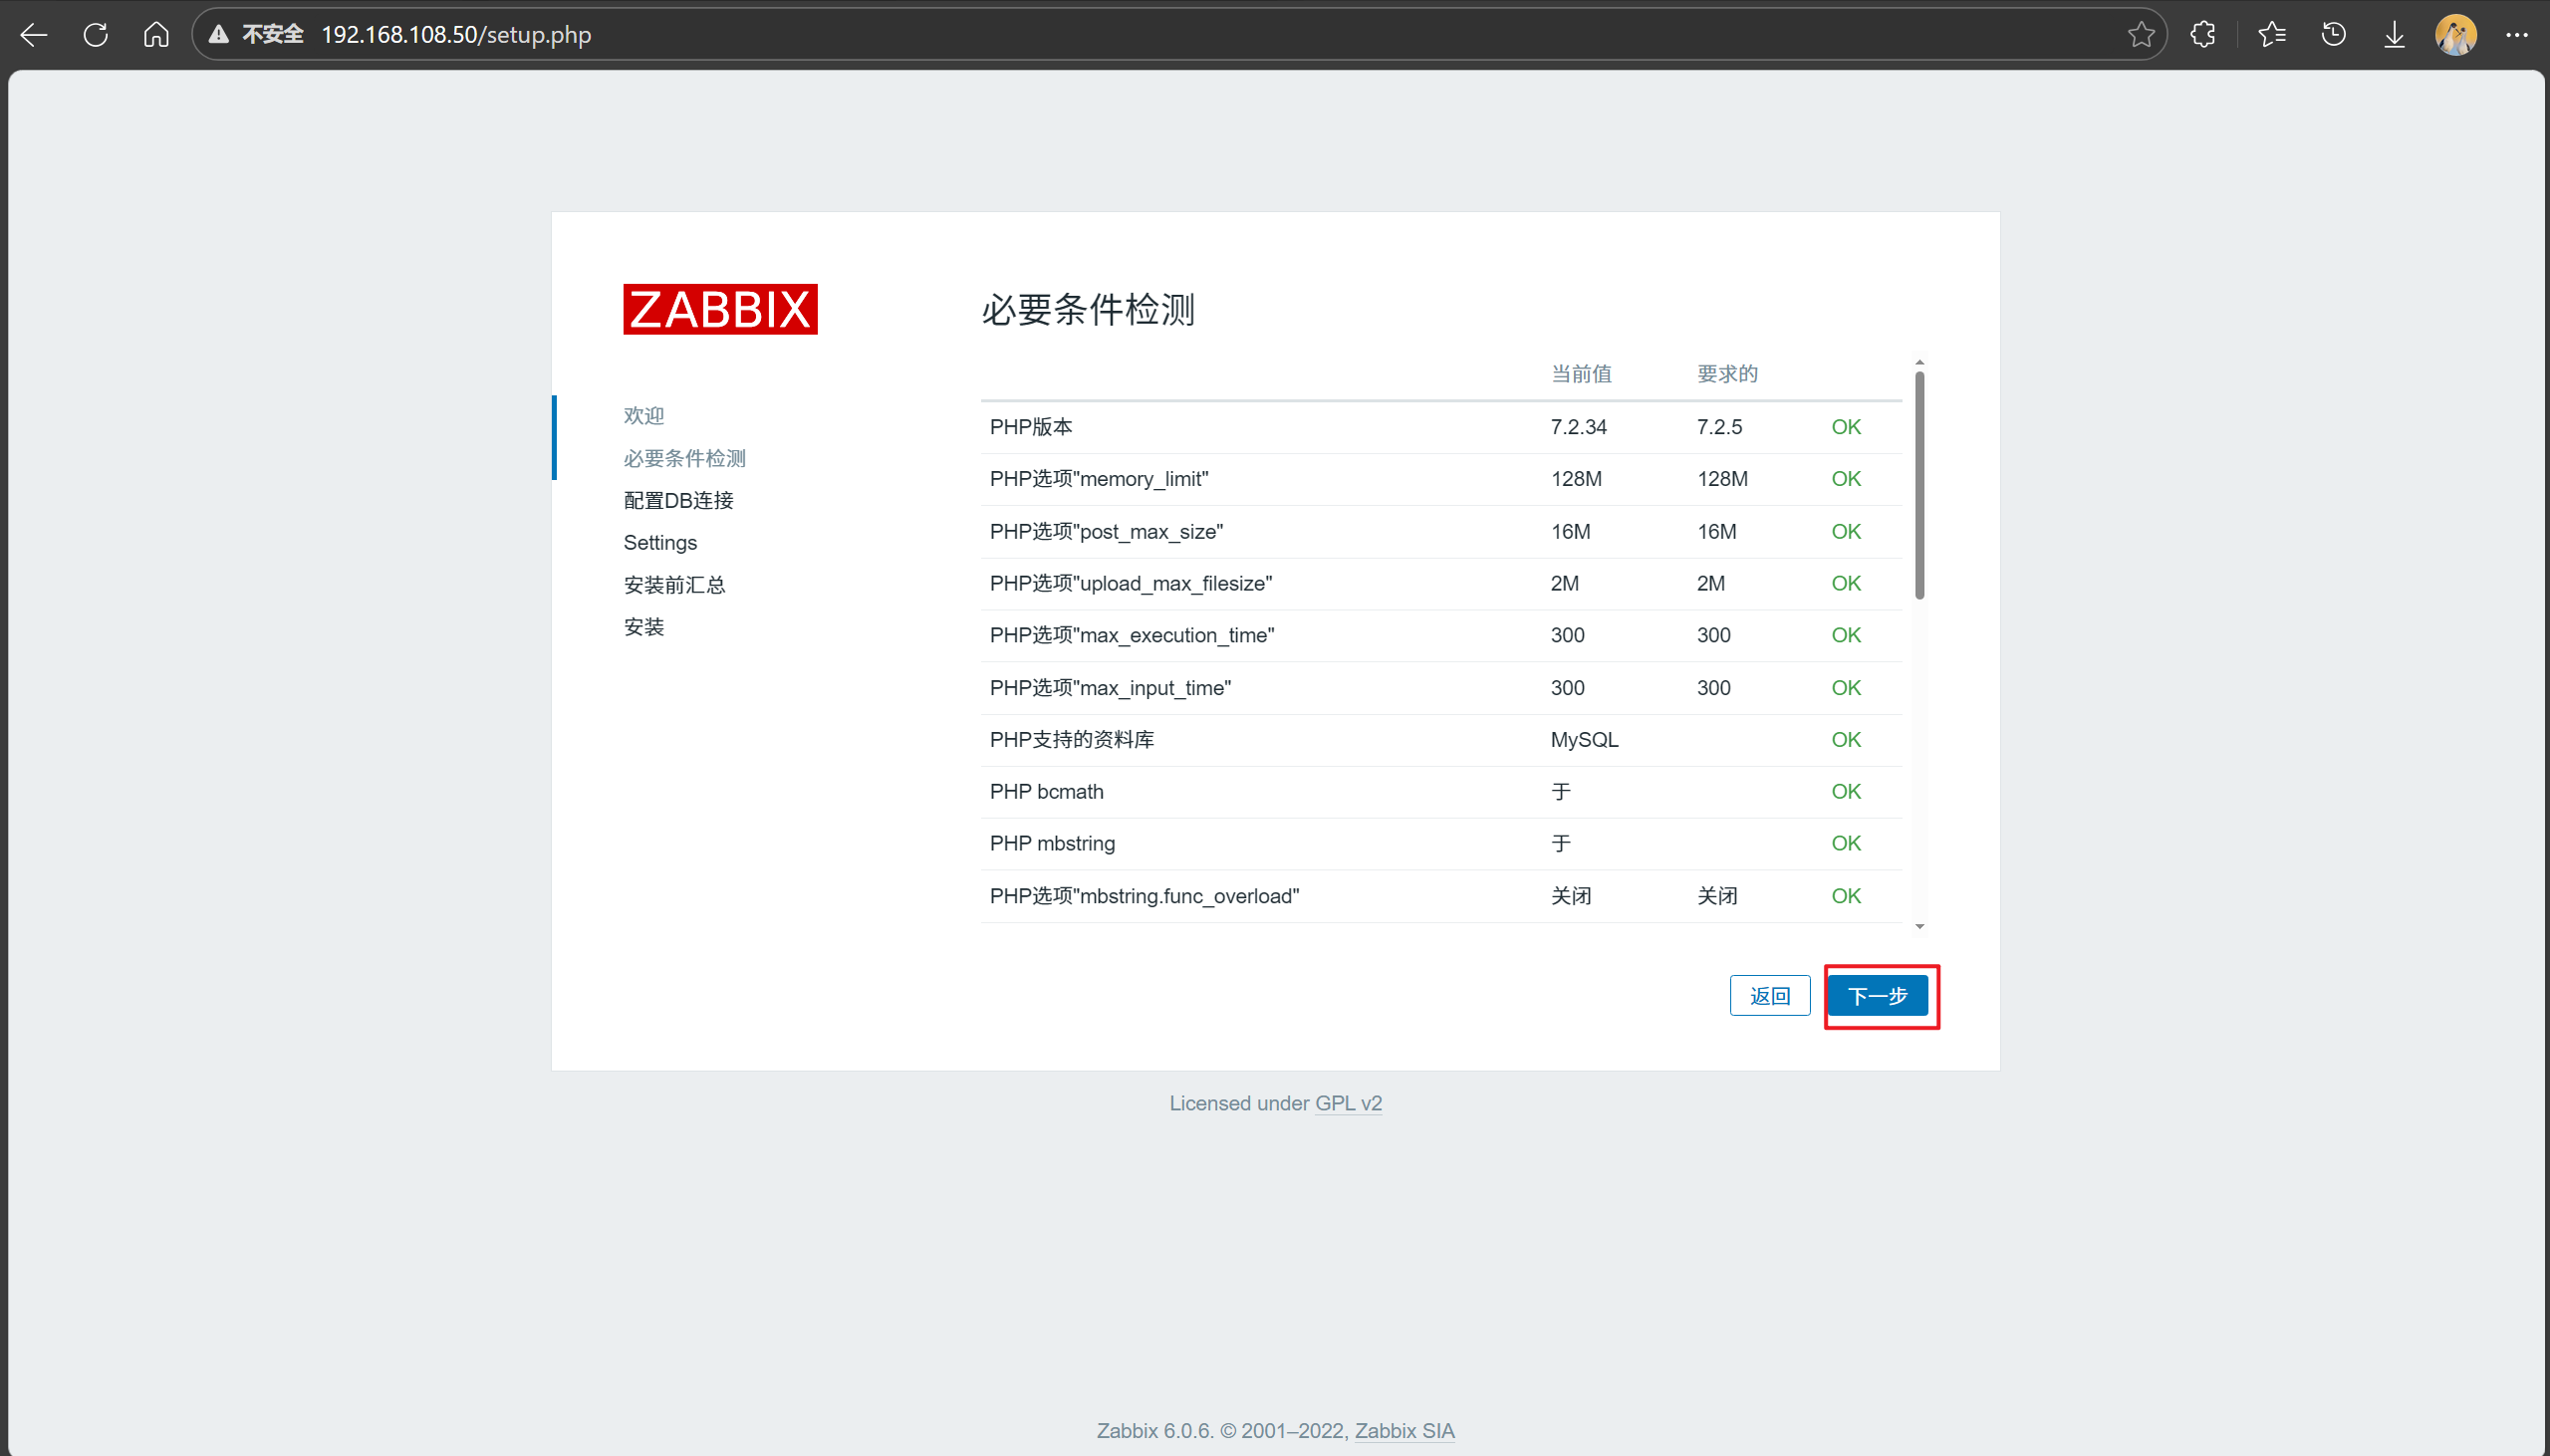Open the favorites list icon
2550x1456 pixels.
pos(2271,35)
